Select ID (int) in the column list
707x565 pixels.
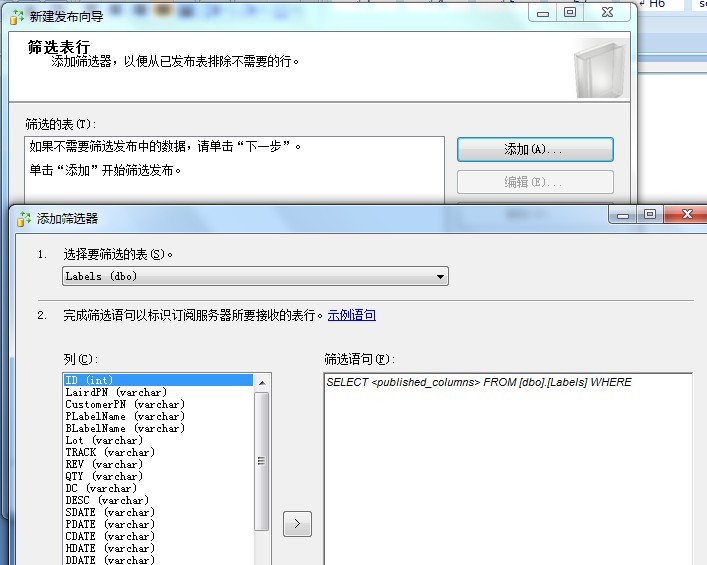[158, 380]
